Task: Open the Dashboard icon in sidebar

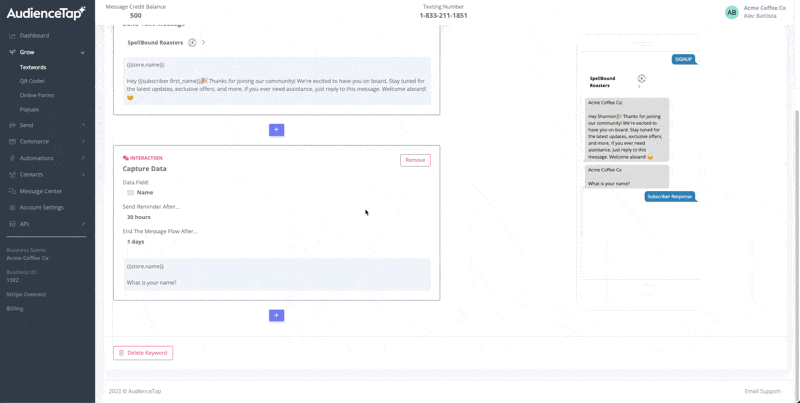Action: tap(12, 36)
